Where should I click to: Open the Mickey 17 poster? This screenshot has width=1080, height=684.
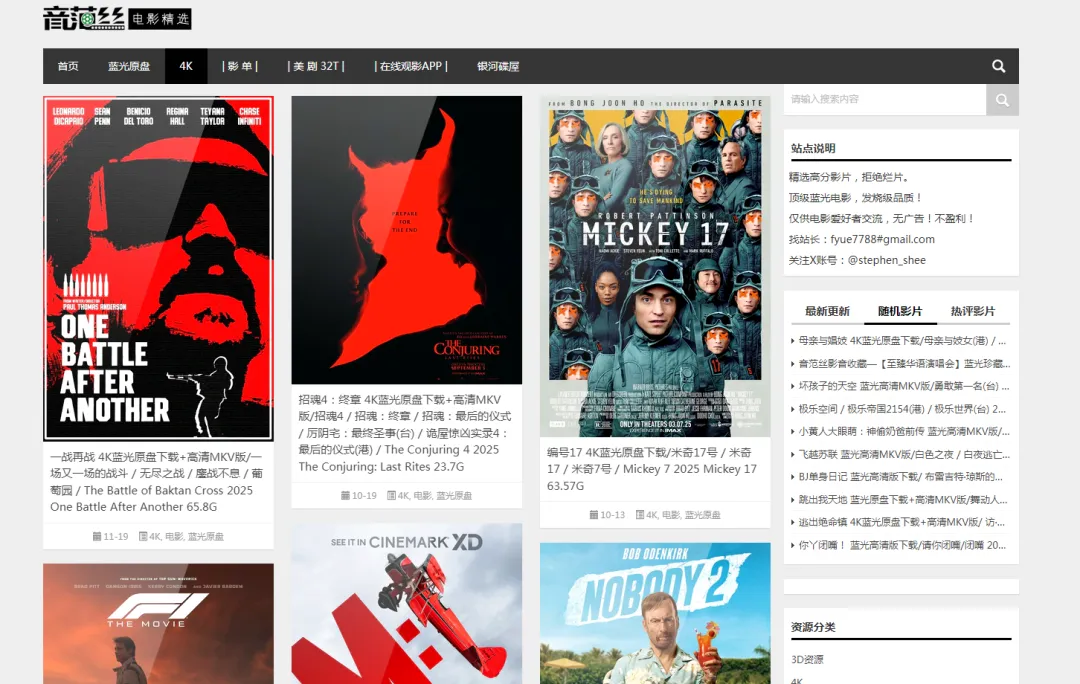click(x=655, y=266)
